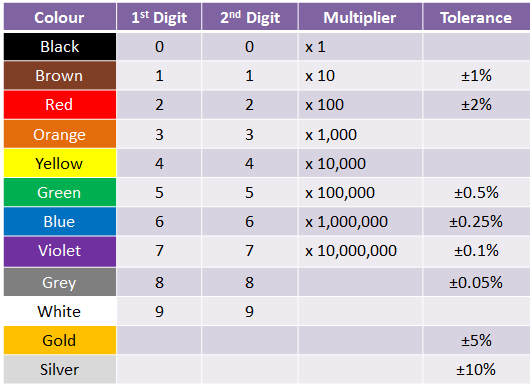Viewport: 532px width, 388px height.
Task: Click the Black colour swatch cell
Action: [60, 46]
